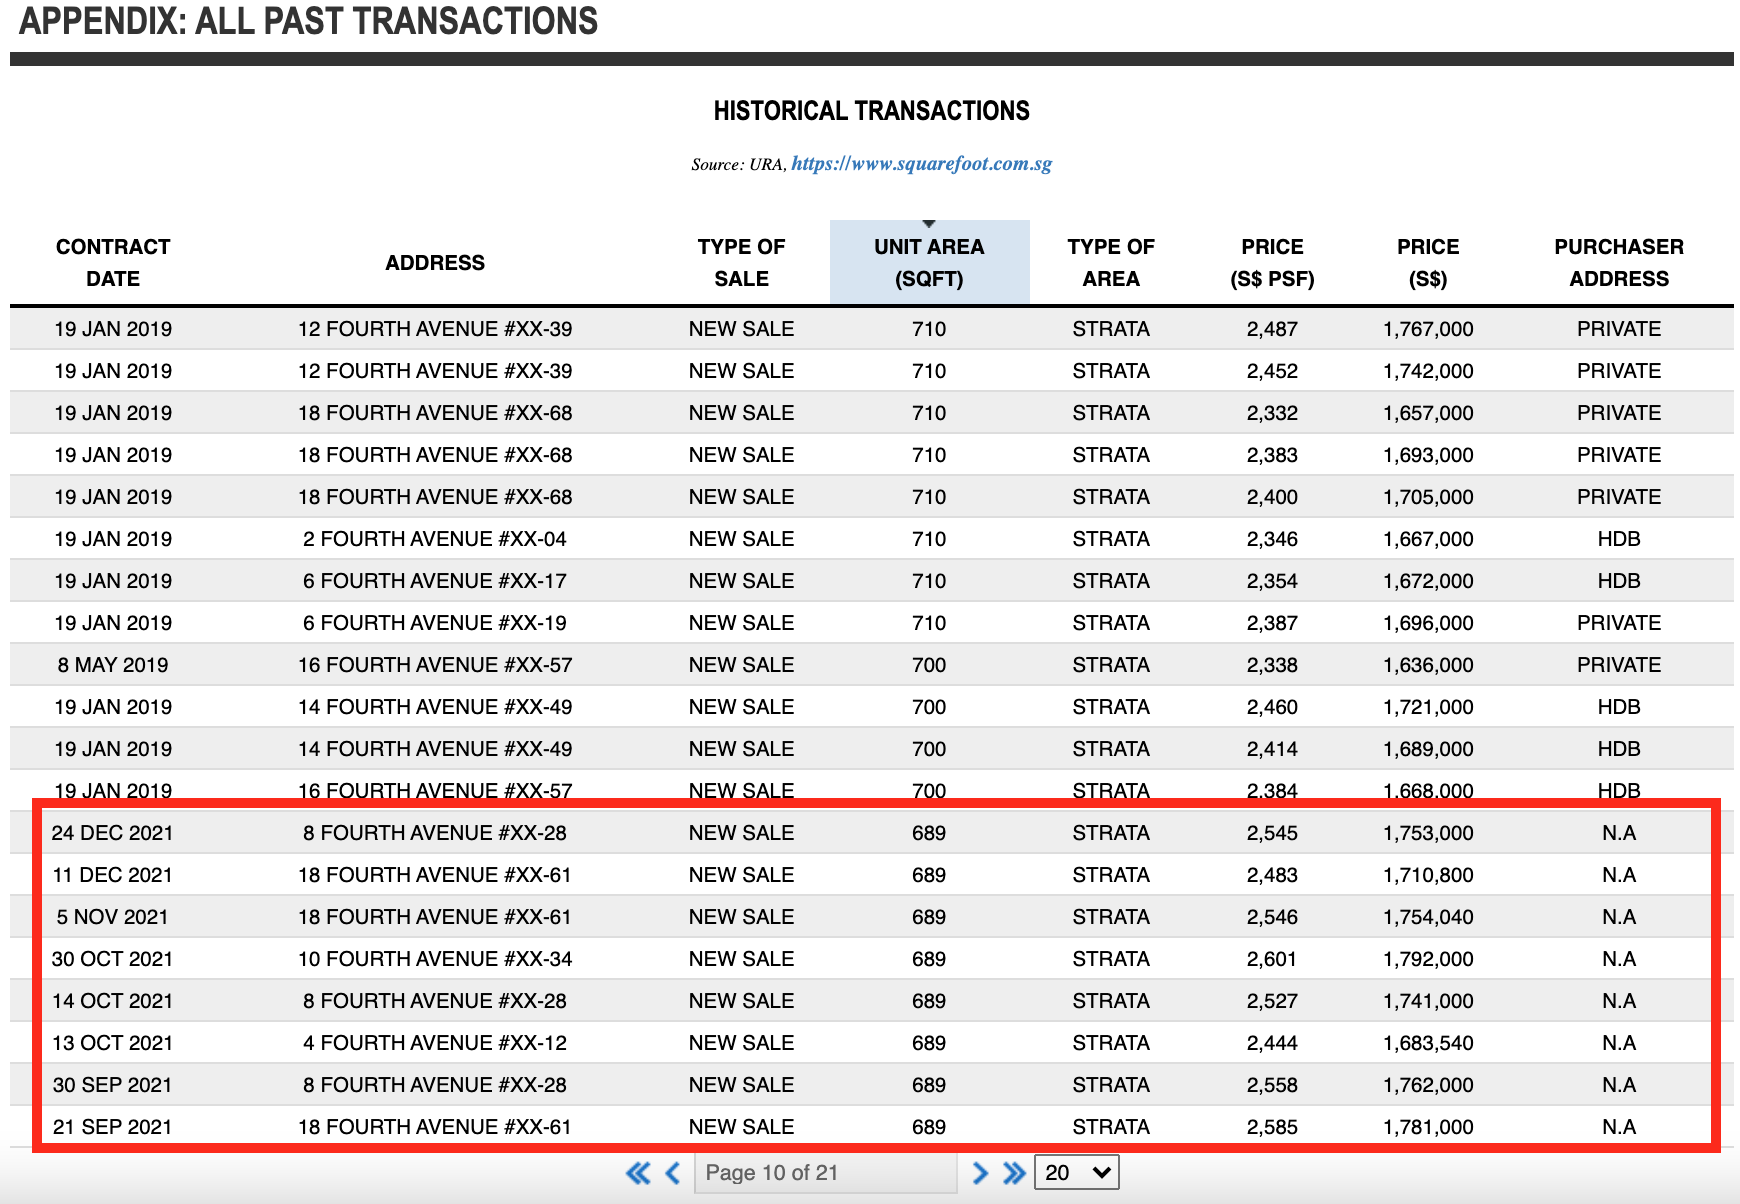
Task: Click price 1,742,000 cell
Action: (1428, 371)
